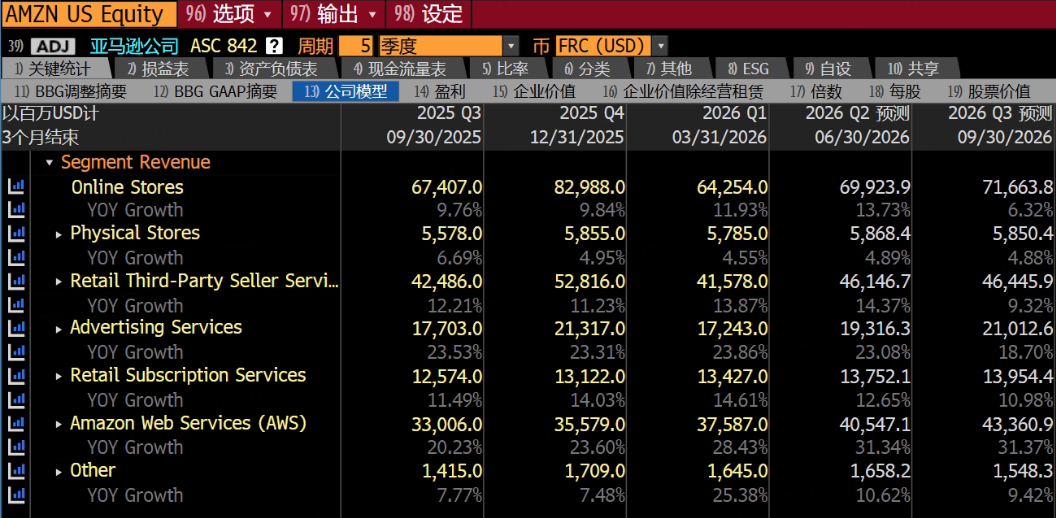This screenshot has height=518, width=1056.
Task: Open the 选项 menu button
Action: [234, 13]
